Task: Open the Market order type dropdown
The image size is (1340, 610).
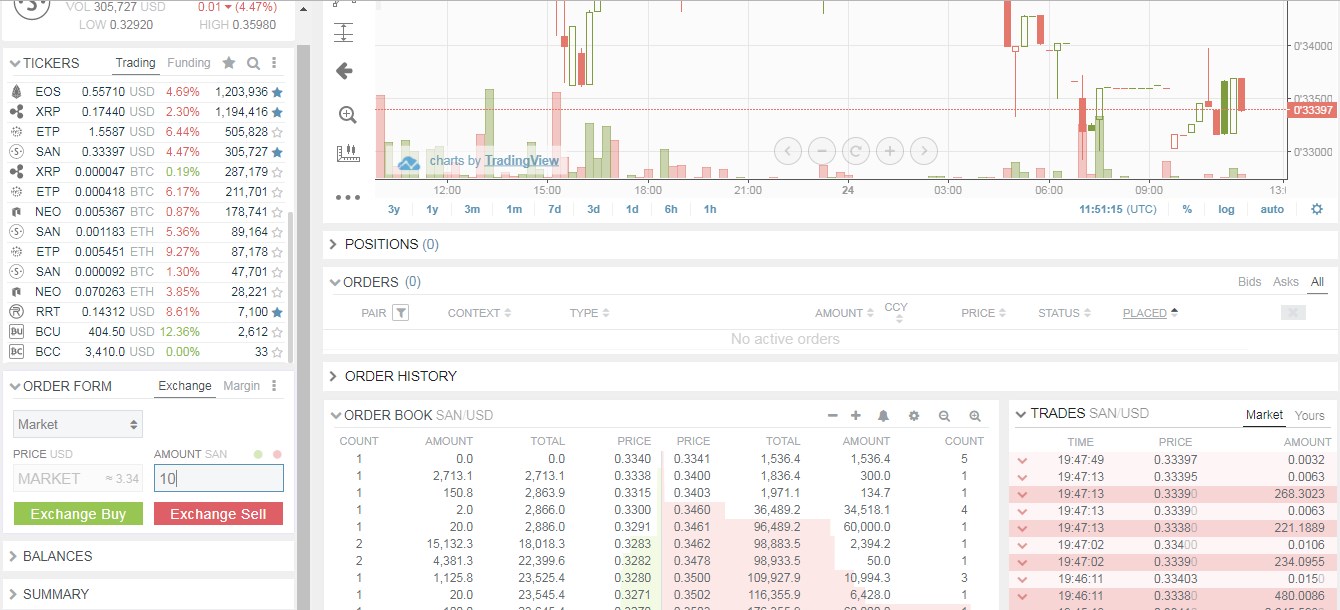Action: [x=77, y=423]
